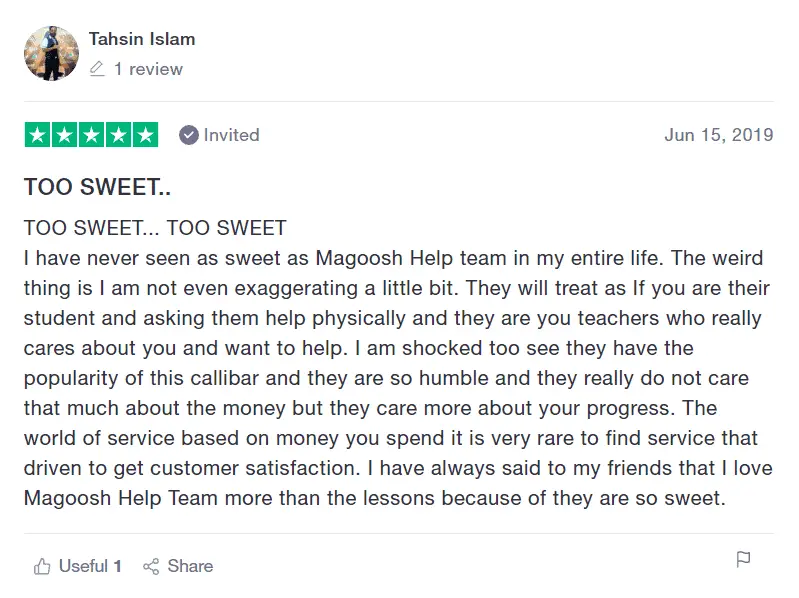
Task: Open the bold "TOO SWEET.." review title
Action: [x=97, y=187]
